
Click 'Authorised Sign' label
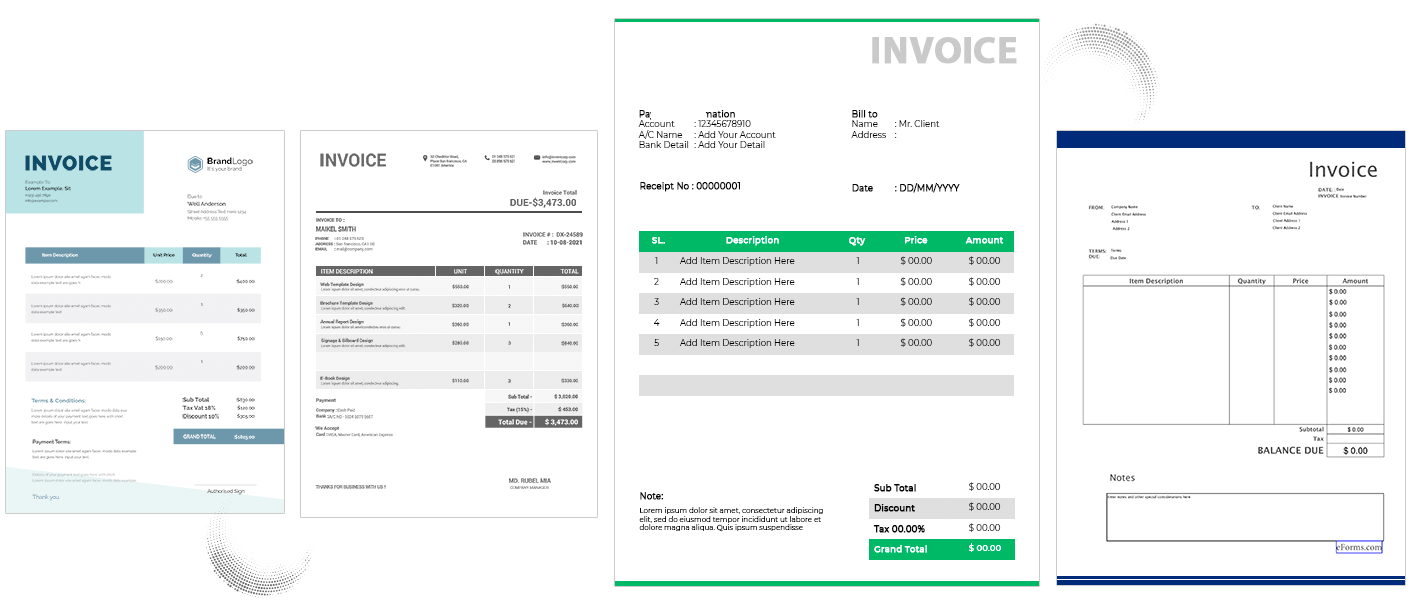click(225, 491)
